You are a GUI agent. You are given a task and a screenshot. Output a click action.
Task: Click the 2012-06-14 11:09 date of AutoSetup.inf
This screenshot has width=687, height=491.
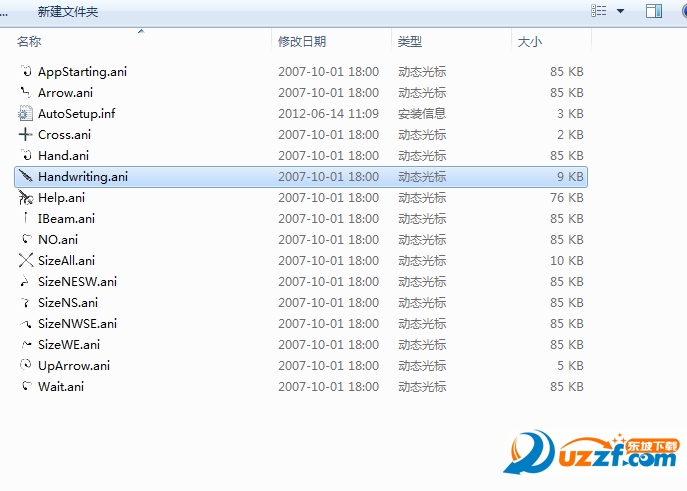click(329, 113)
